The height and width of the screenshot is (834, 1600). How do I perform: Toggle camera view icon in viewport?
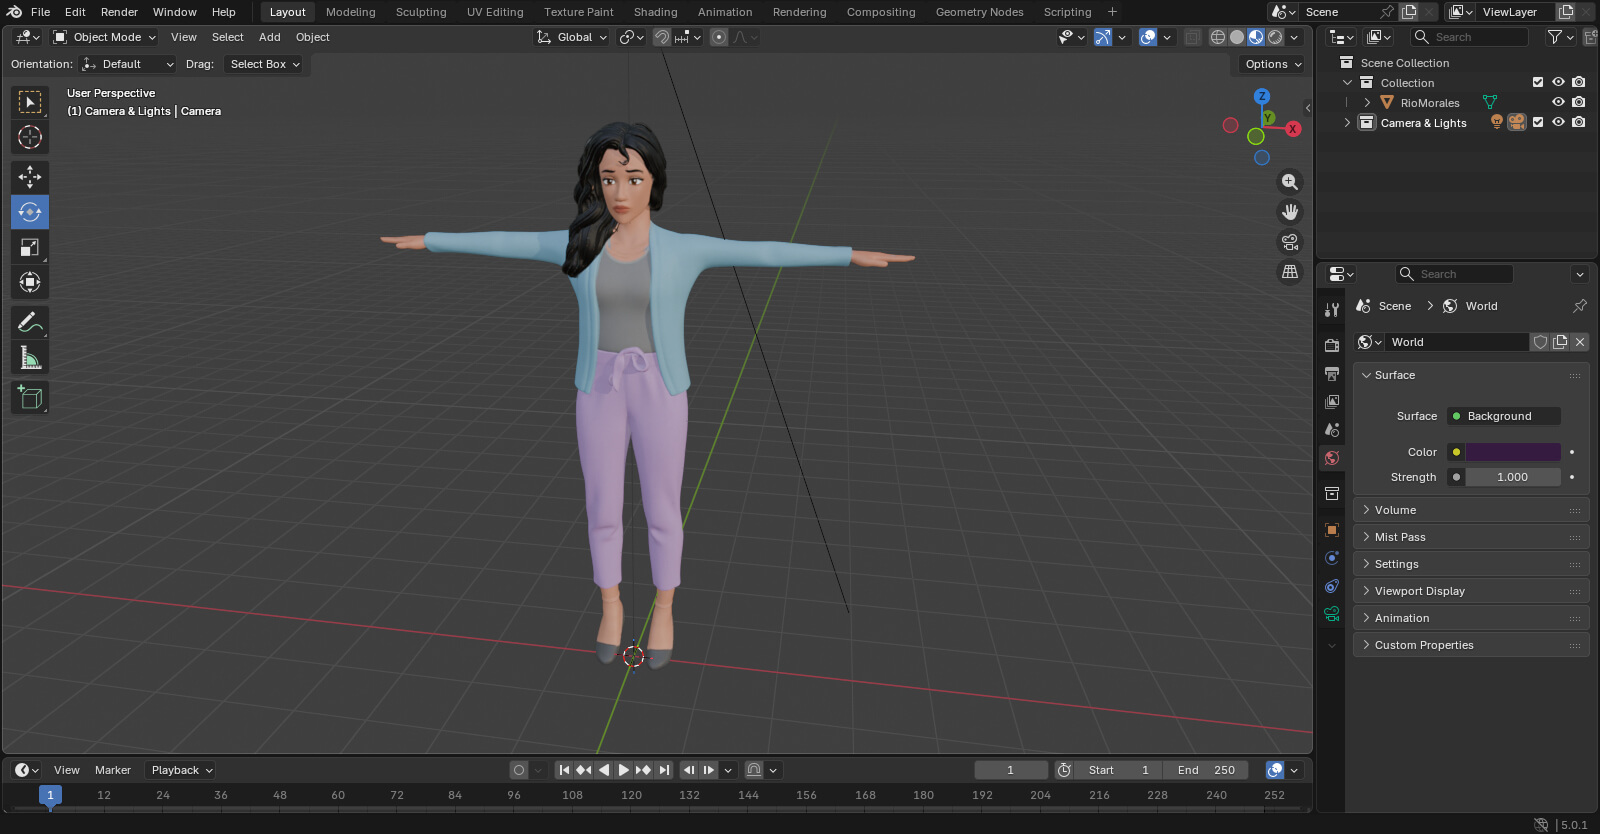point(1290,242)
